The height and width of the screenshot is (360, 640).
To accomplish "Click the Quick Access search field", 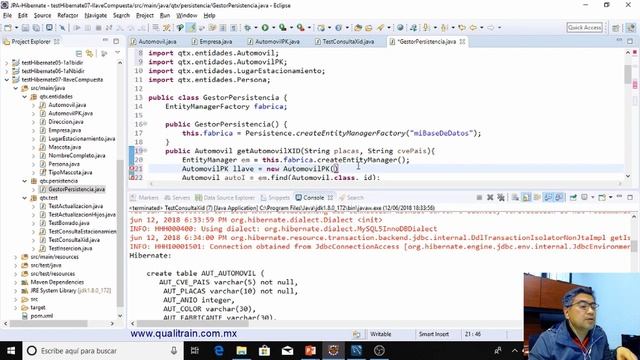I will coord(584,27).
